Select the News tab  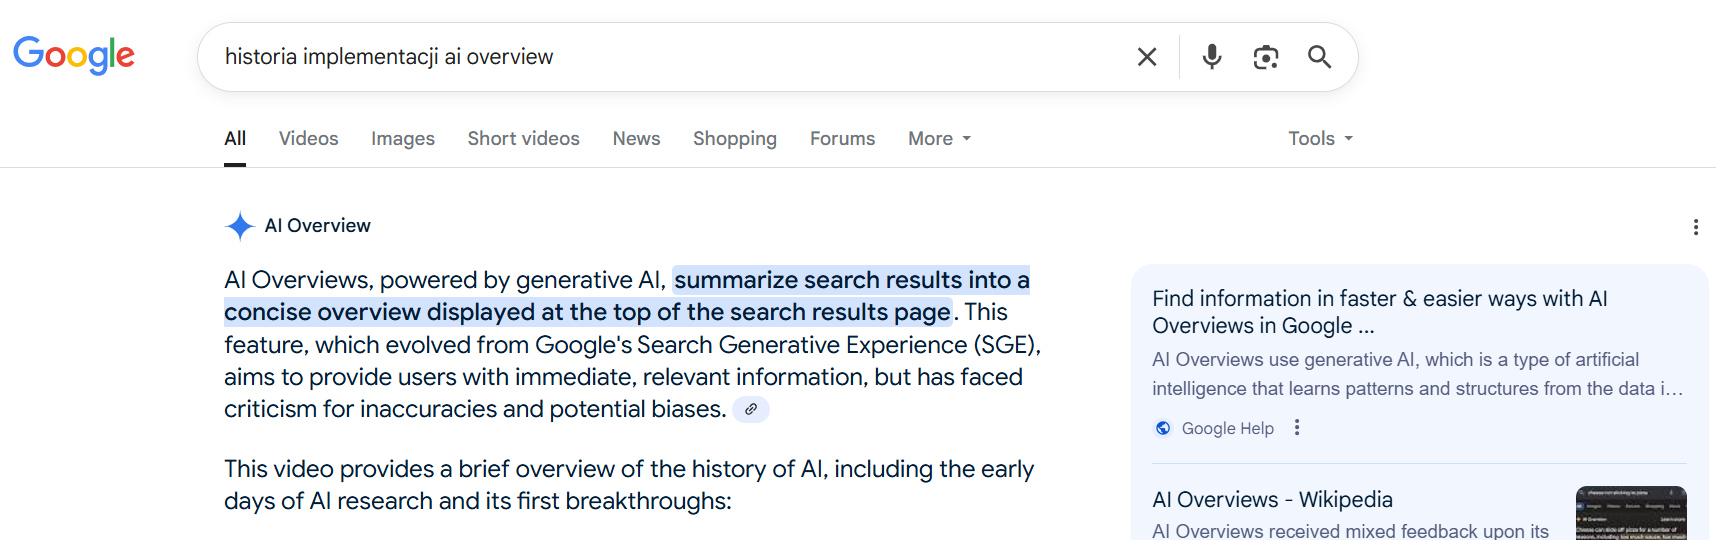point(637,139)
